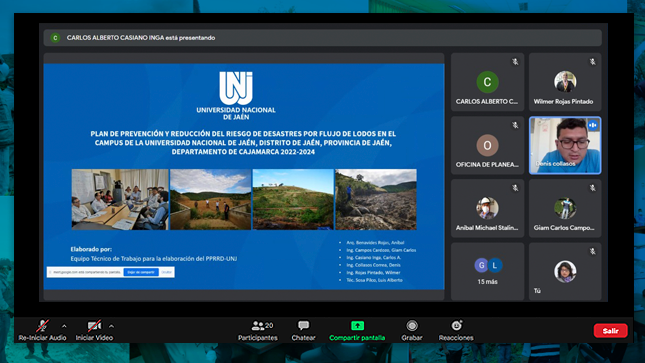Leave meeting with red Salir button
The image size is (645, 363).
click(610, 330)
